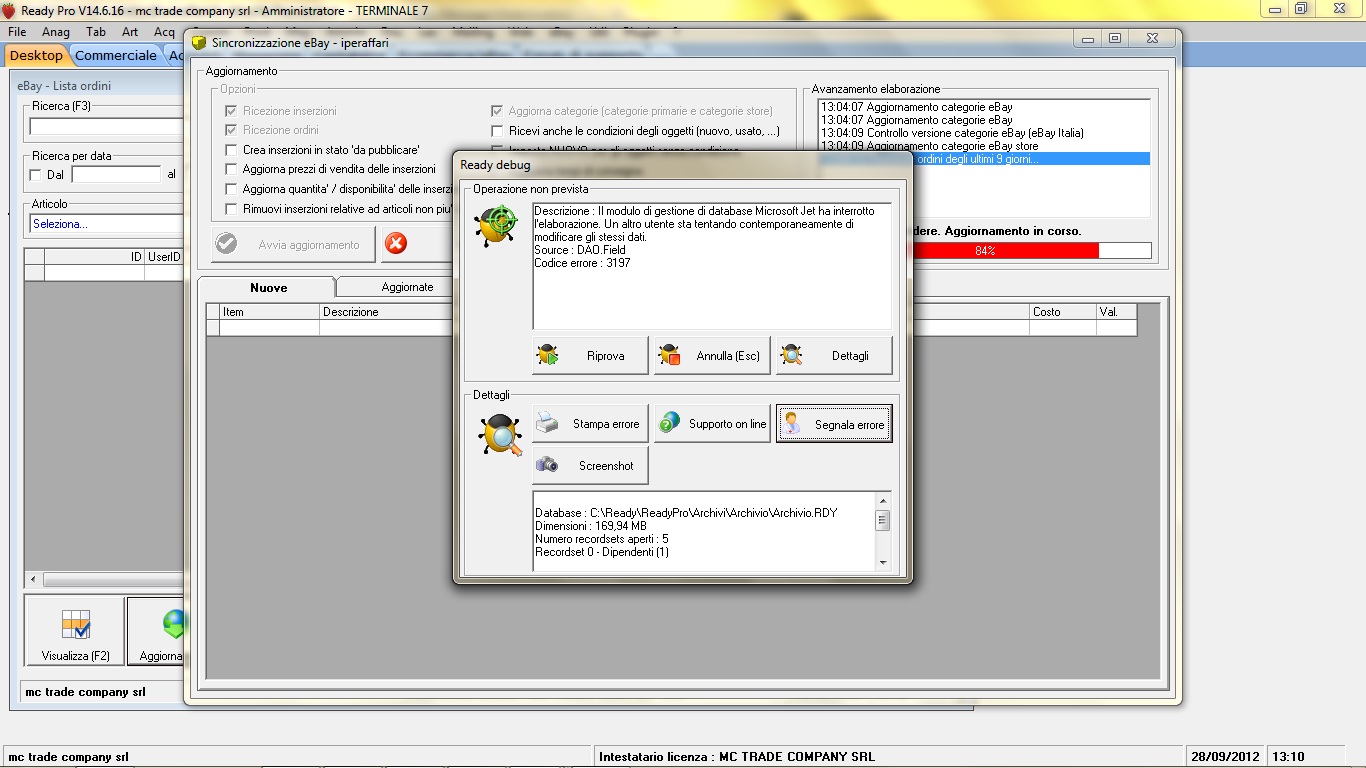Image resolution: width=1366 pixels, height=768 pixels.
Task: Select highlighted 'ordini degli ultimi 9 giorni' log line
Action: pos(984,159)
